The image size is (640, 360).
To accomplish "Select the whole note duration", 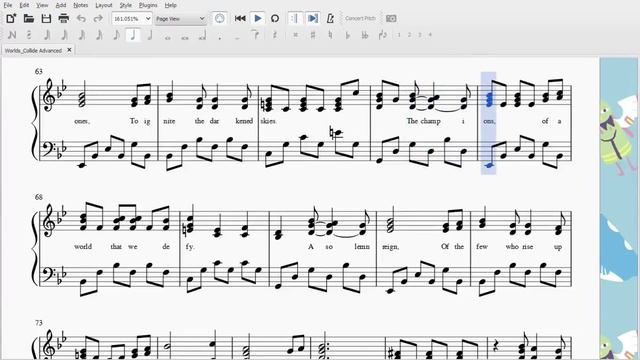I will click(x=168, y=37).
